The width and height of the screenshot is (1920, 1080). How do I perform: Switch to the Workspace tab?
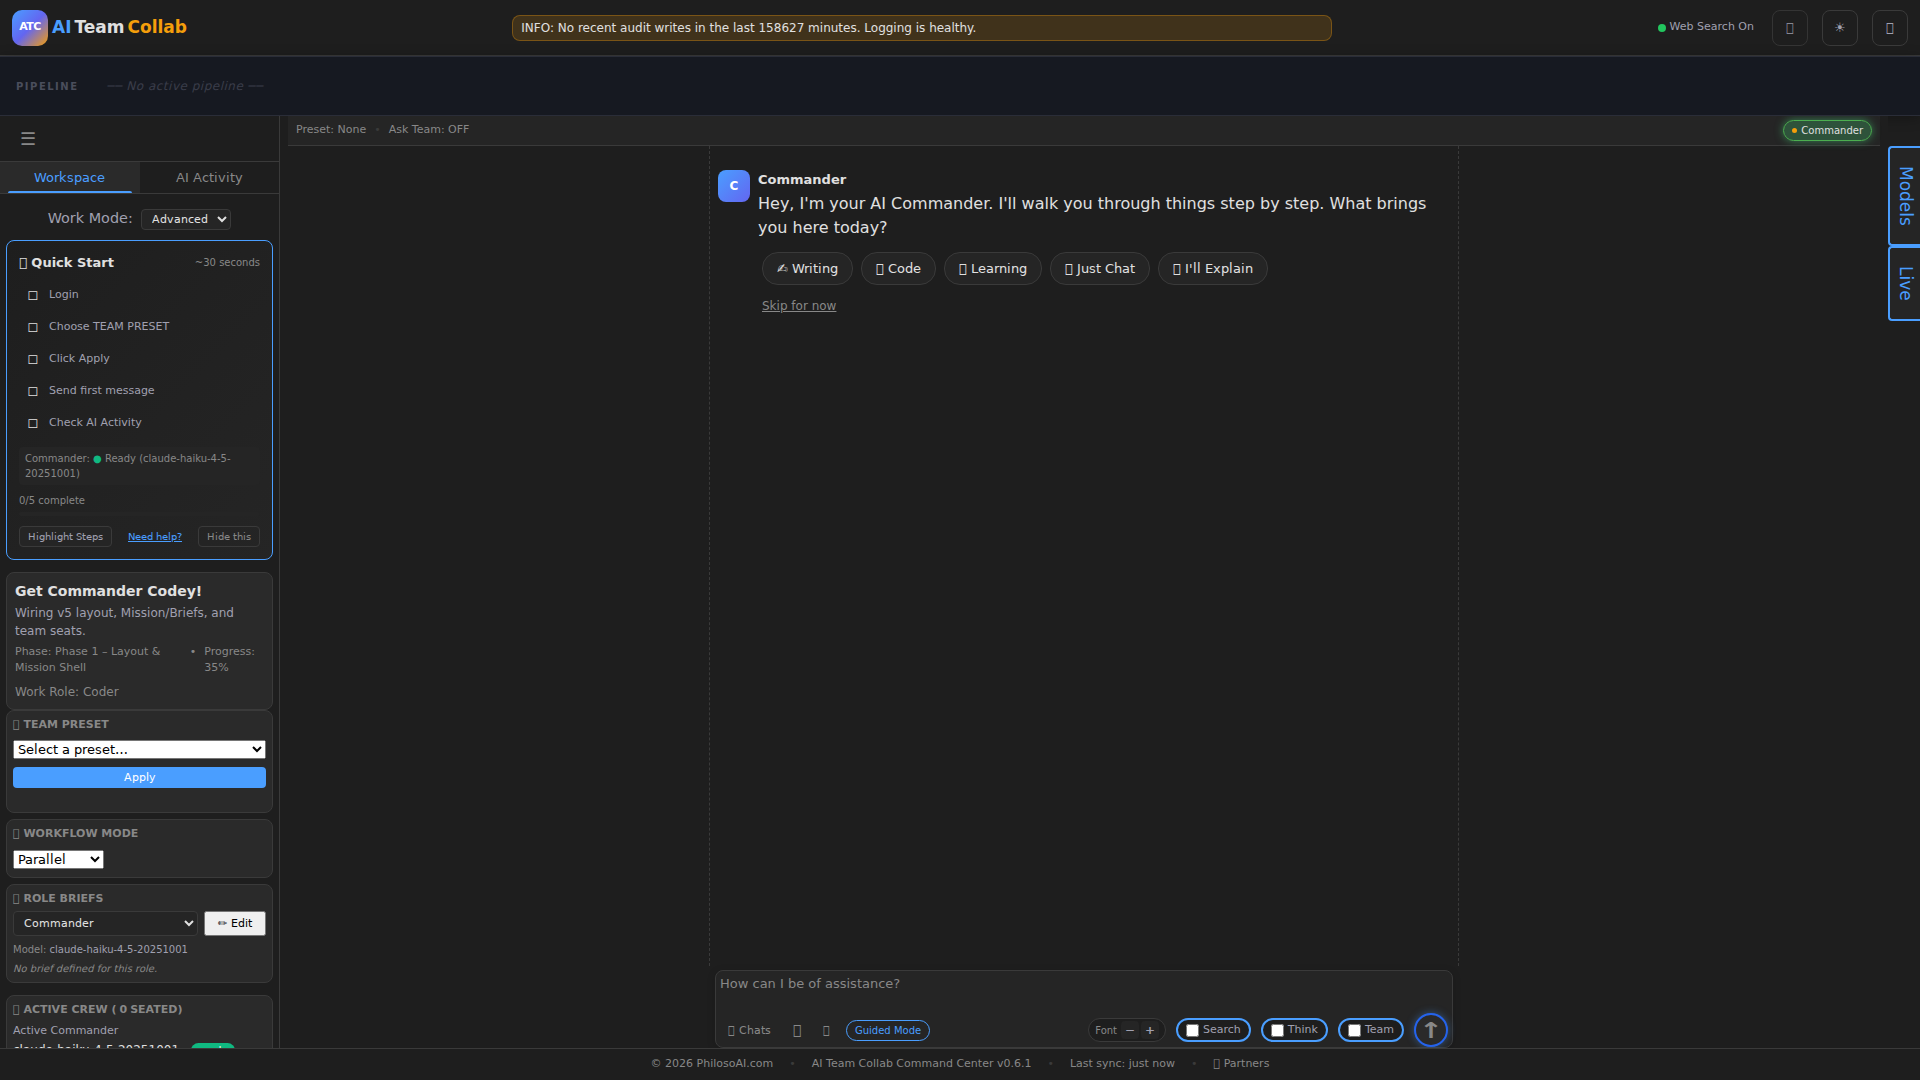69,178
